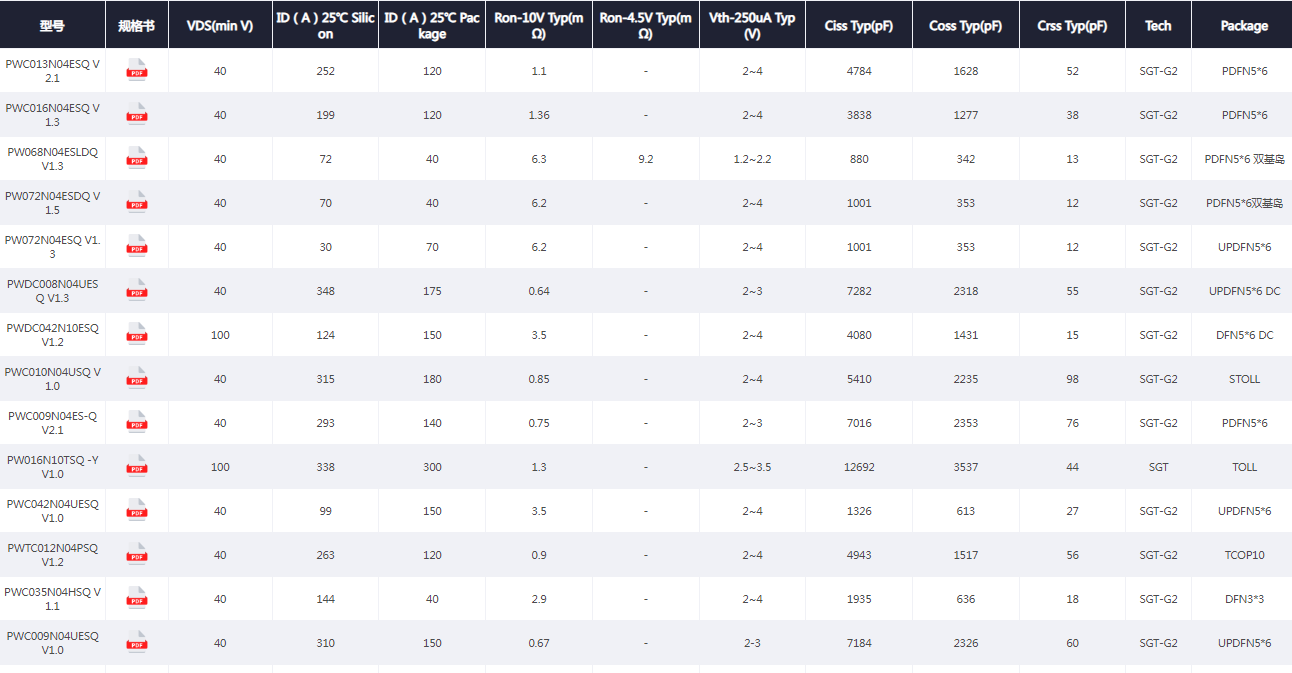1292x673 pixels.
Task: Select the Package column header
Action: (1244, 26)
